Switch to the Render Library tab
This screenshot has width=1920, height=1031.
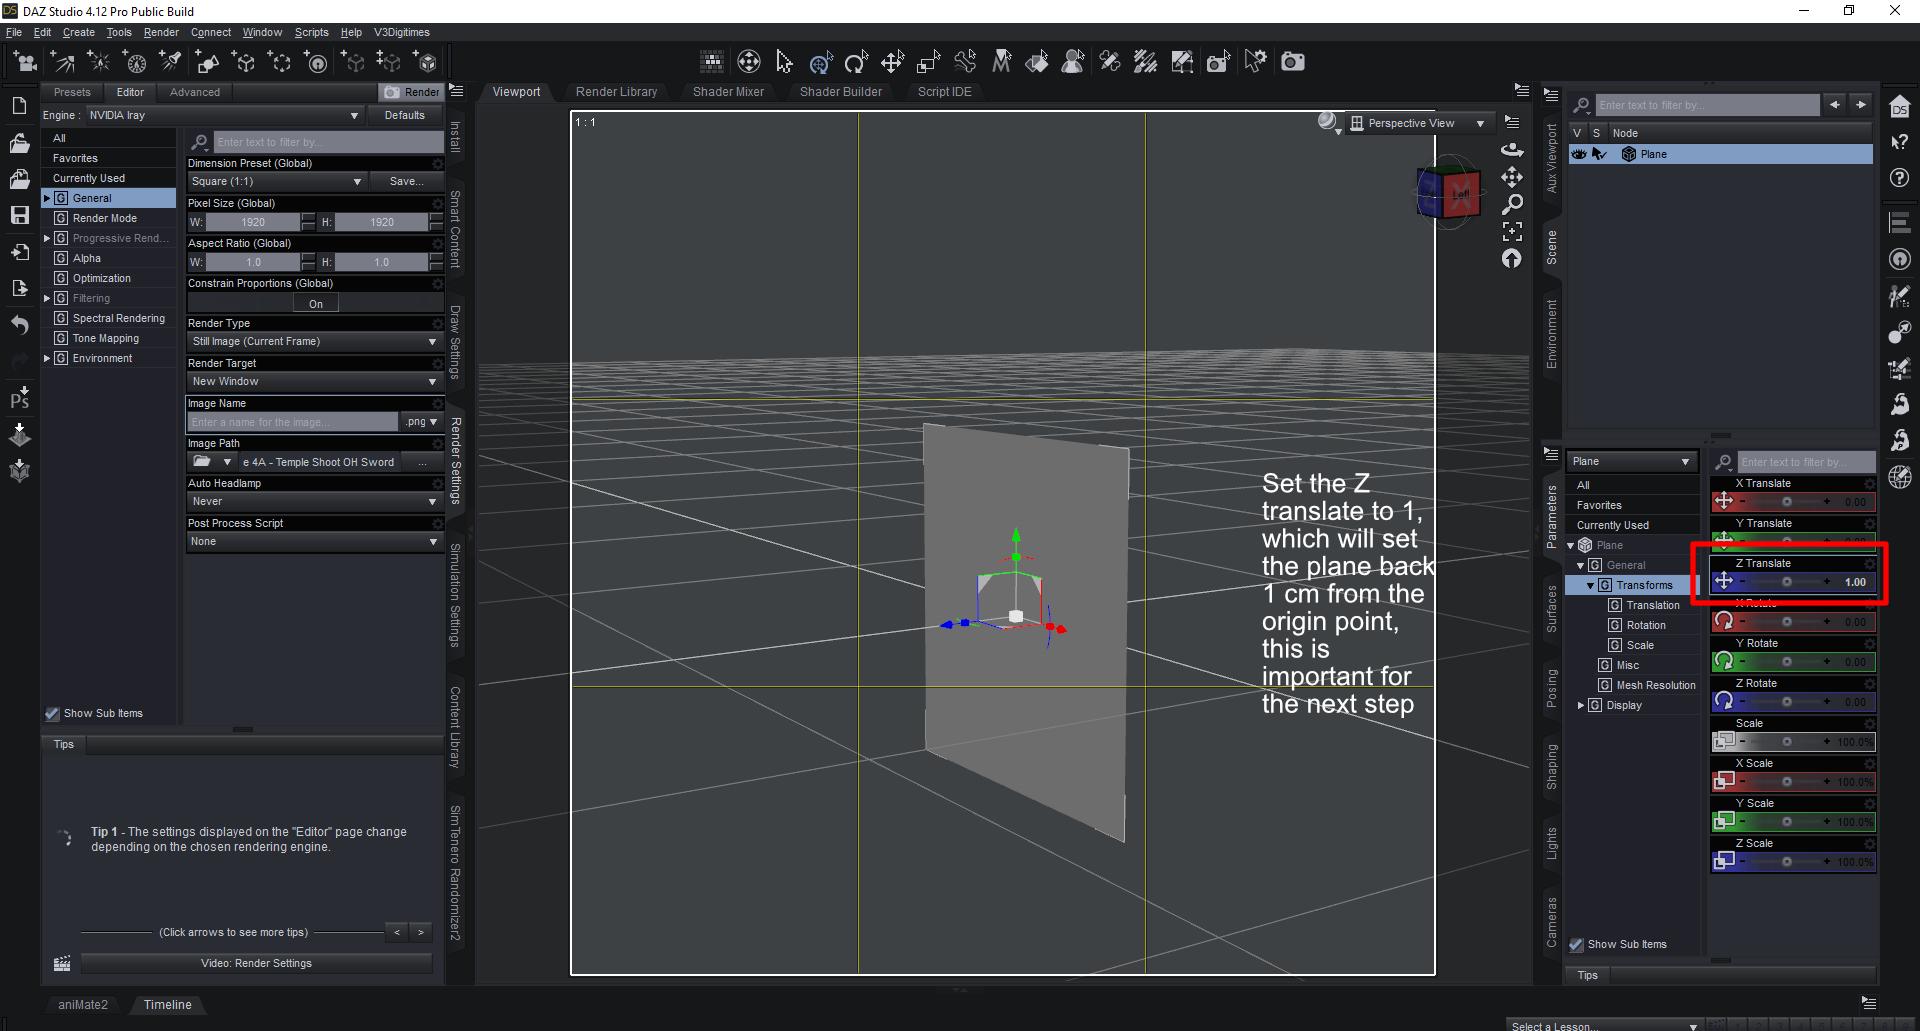(x=616, y=92)
